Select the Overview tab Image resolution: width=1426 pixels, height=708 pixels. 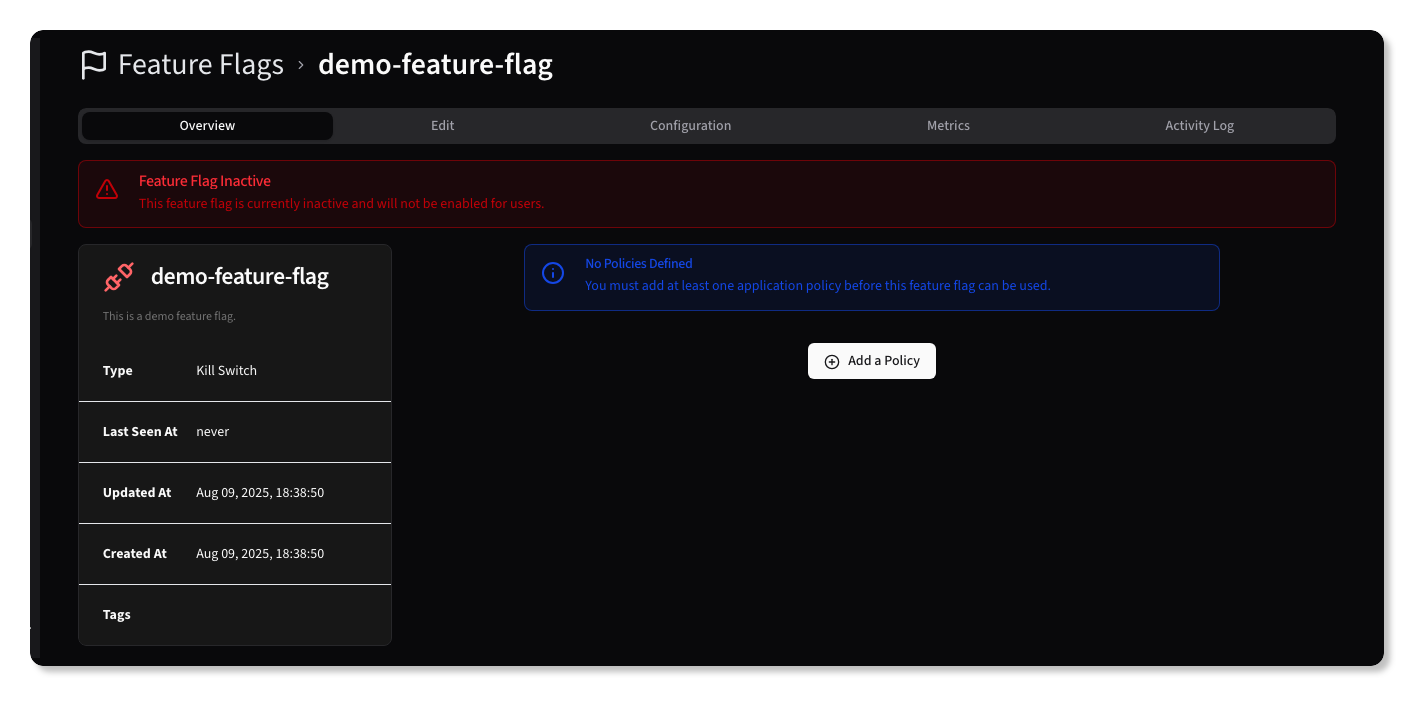point(207,126)
